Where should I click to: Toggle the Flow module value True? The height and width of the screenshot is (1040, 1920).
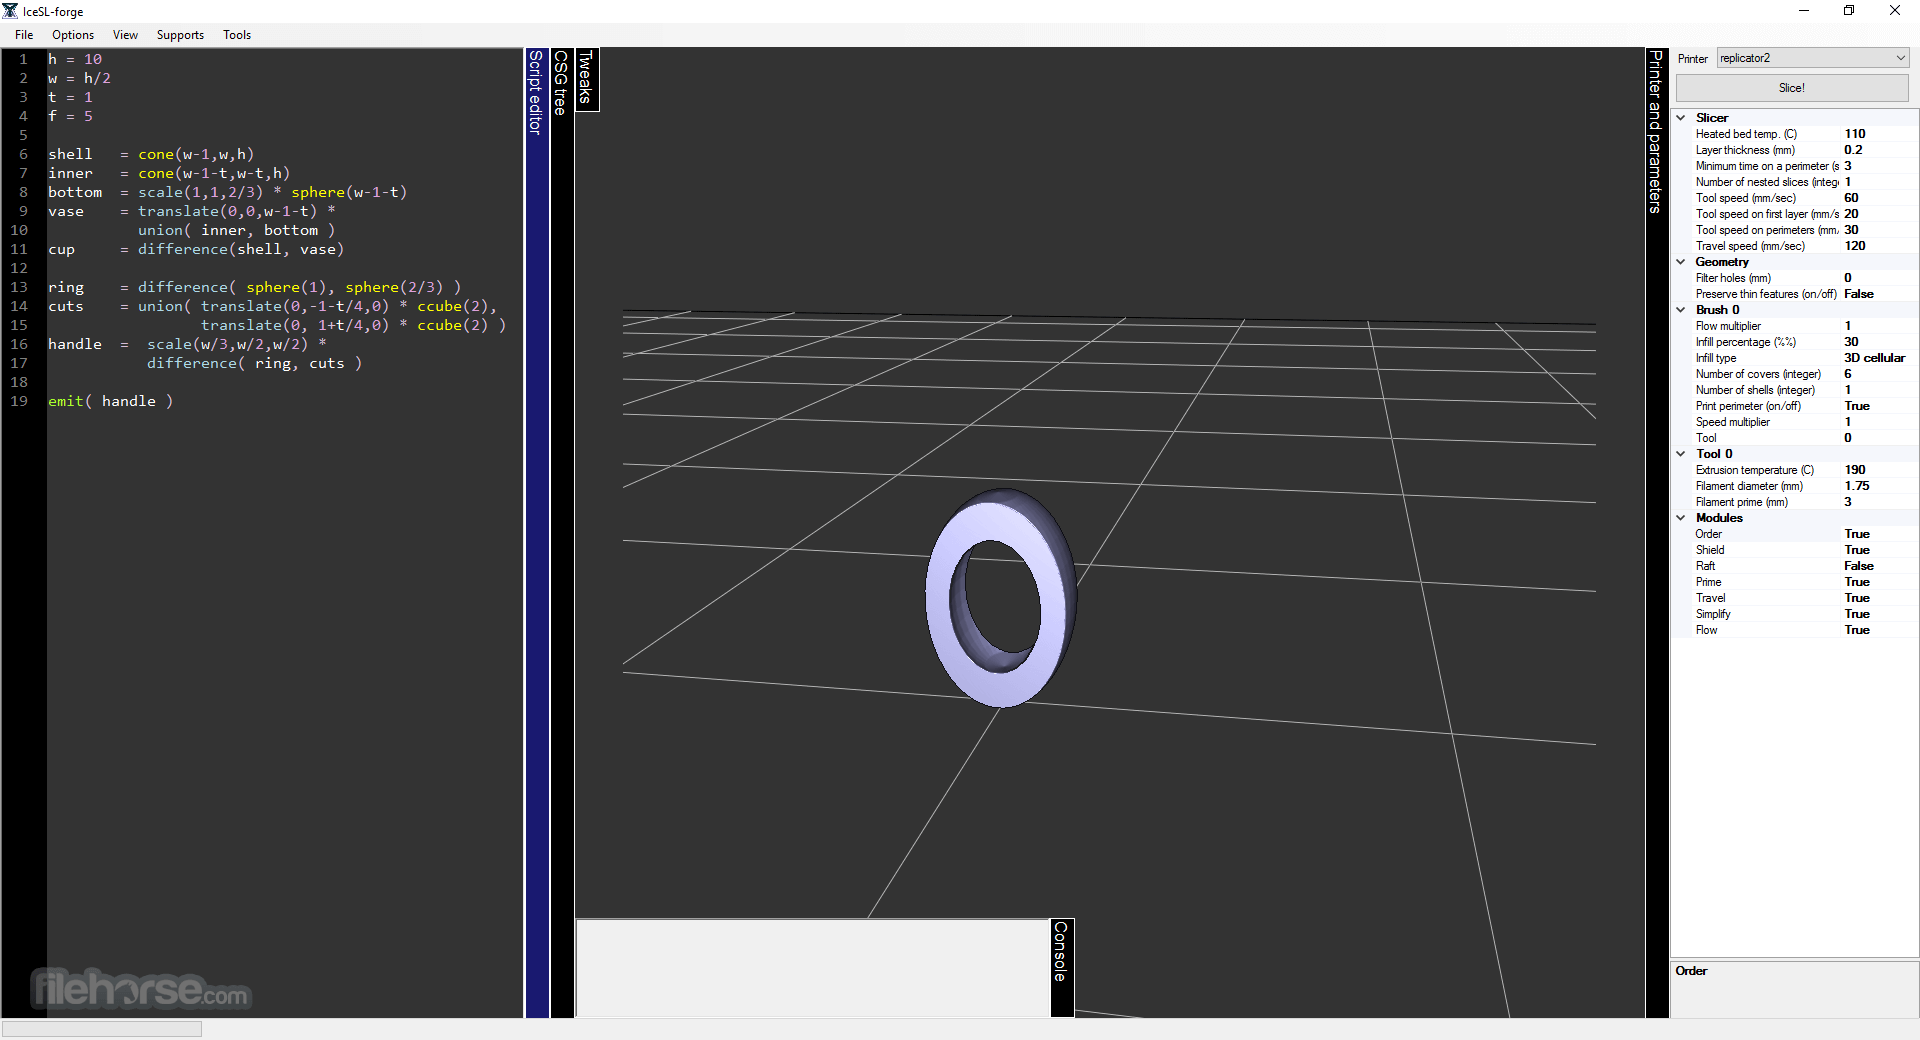click(1857, 630)
